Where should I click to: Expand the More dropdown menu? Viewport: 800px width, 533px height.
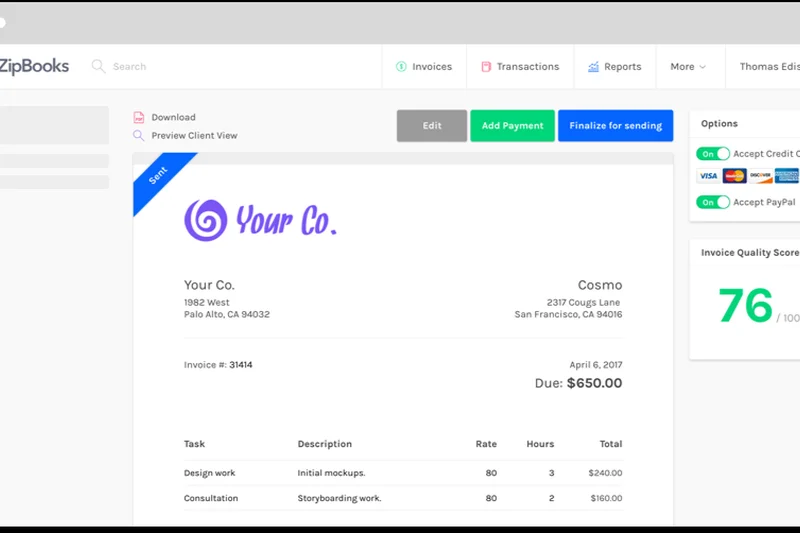[x=688, y=67]
